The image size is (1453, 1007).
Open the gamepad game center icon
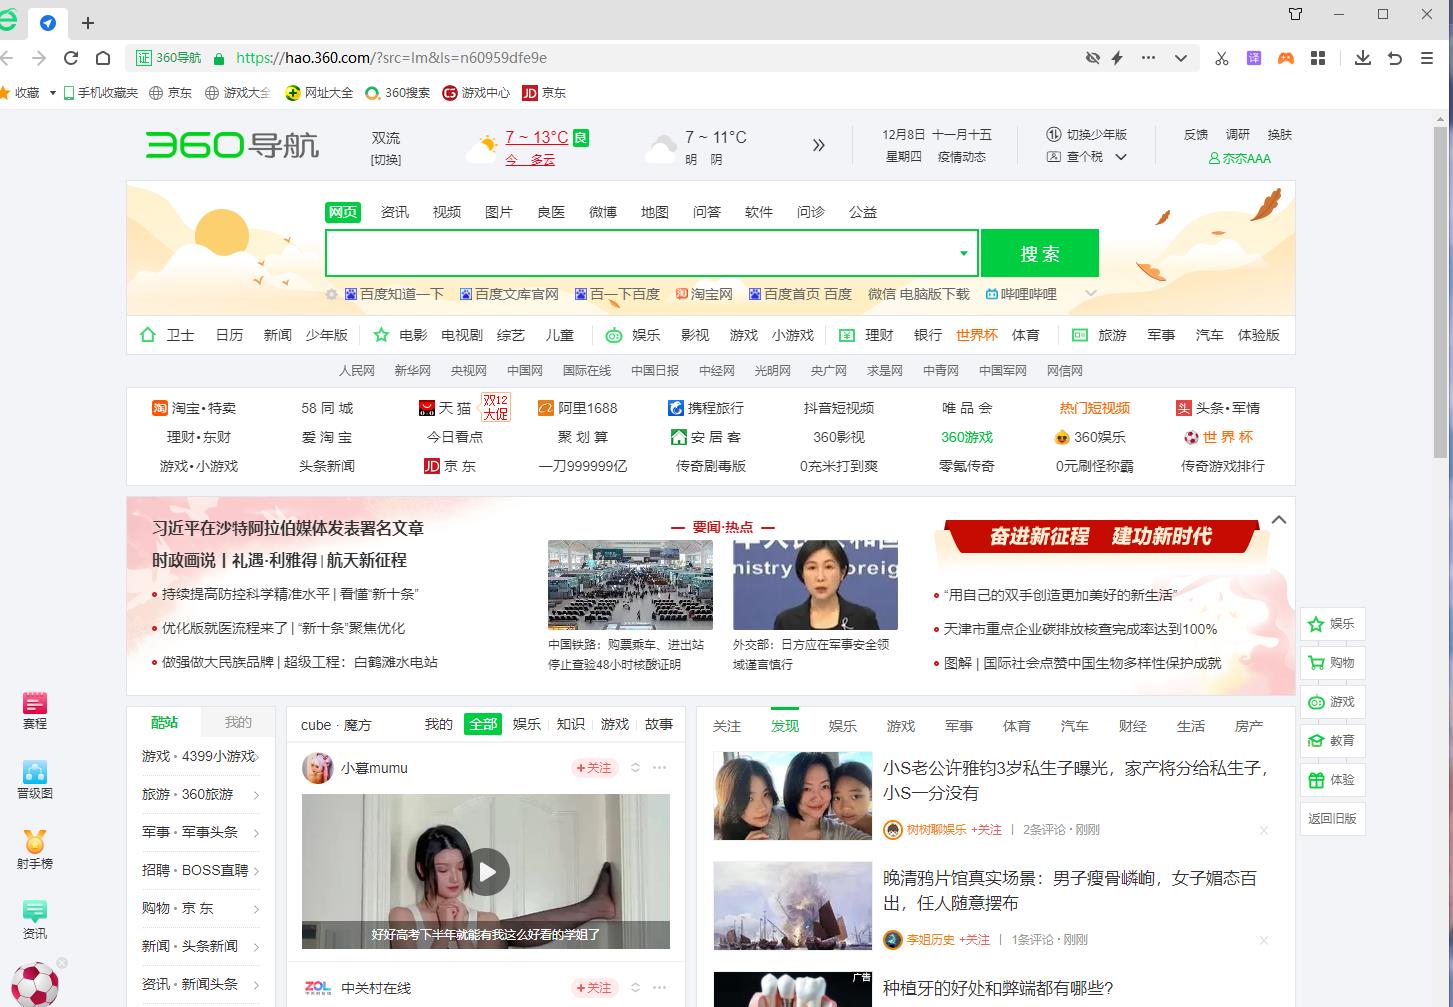[1286, 57]
